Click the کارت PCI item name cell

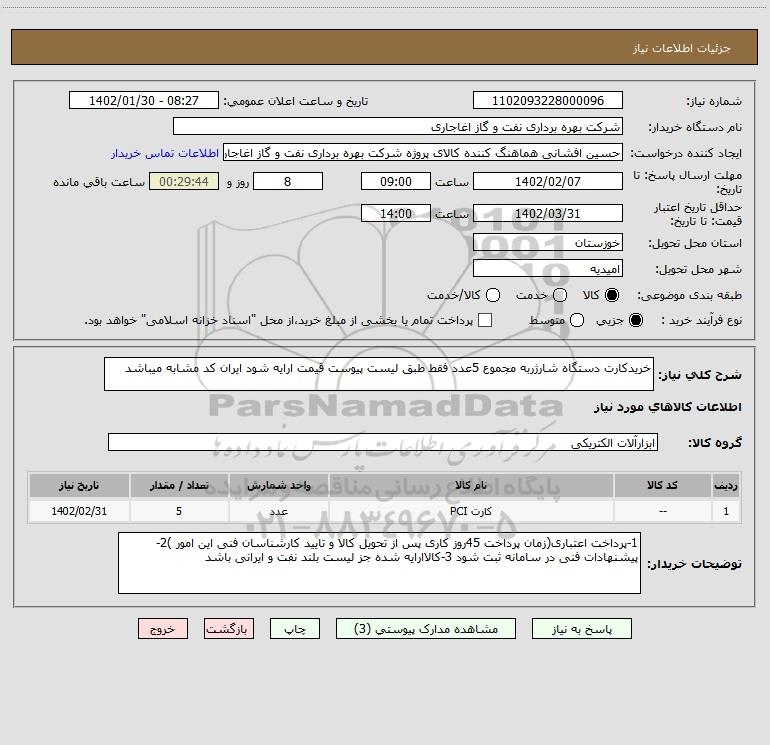[x=471, y=511]
